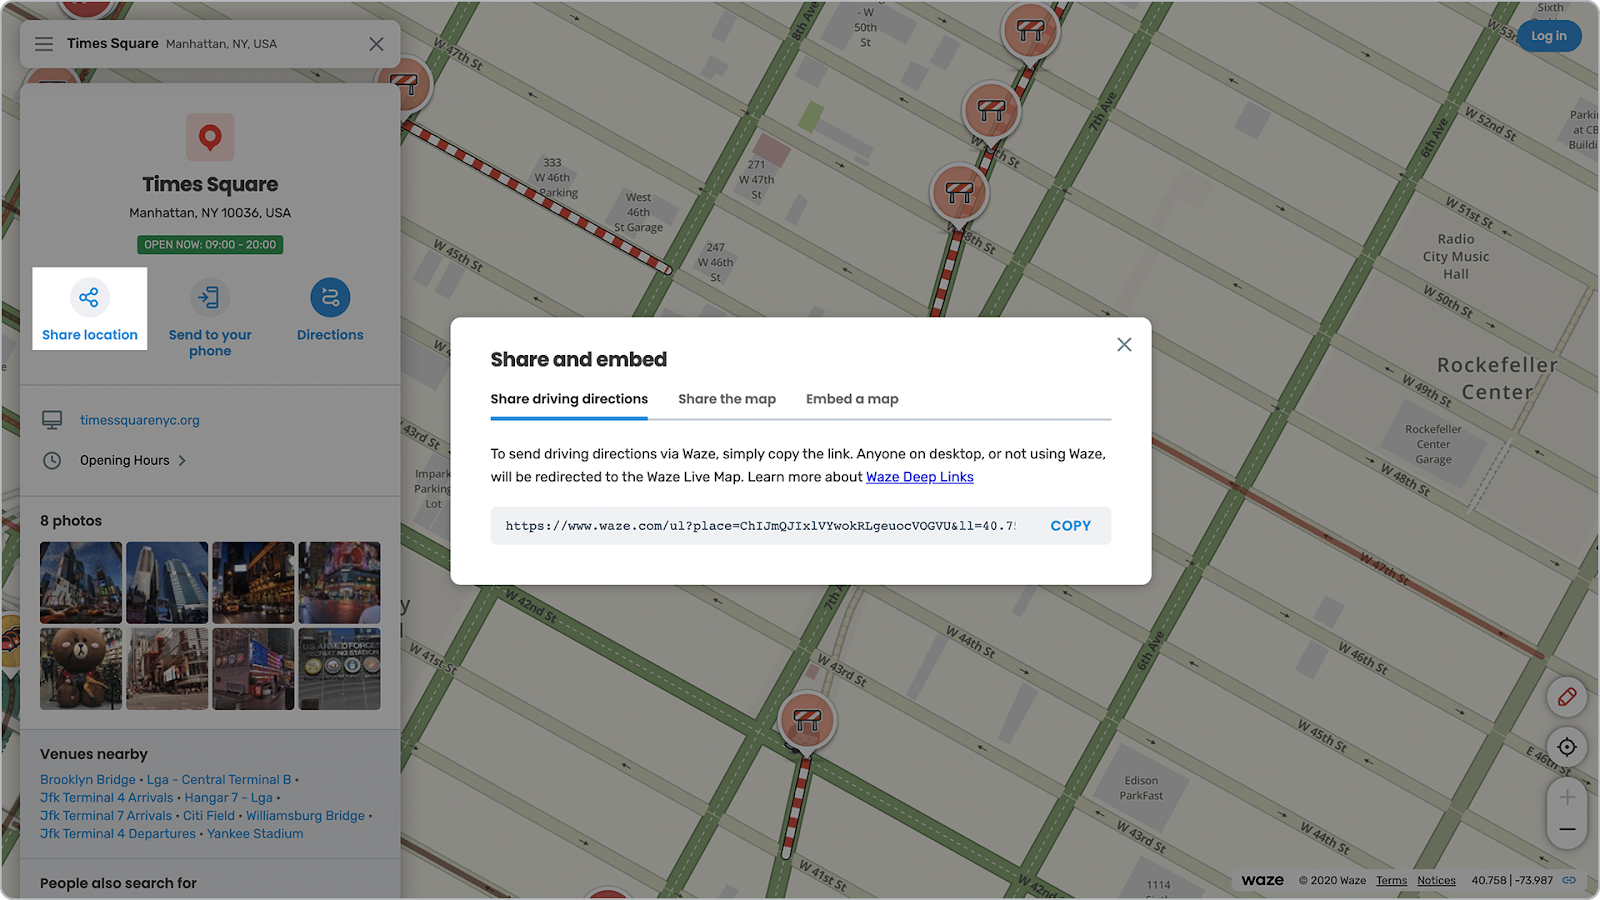Click COPY to copy the link
1600x900 pixels.
tap(1070, 526)
